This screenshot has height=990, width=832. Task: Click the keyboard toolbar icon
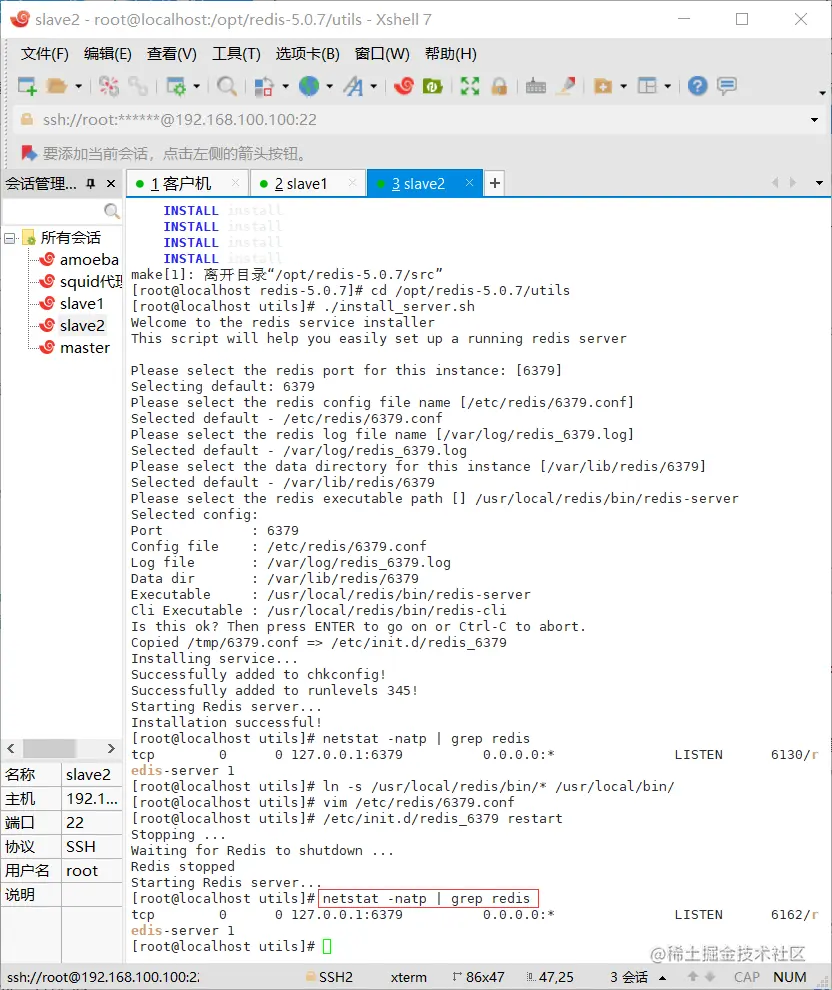[x=536, y=86]
